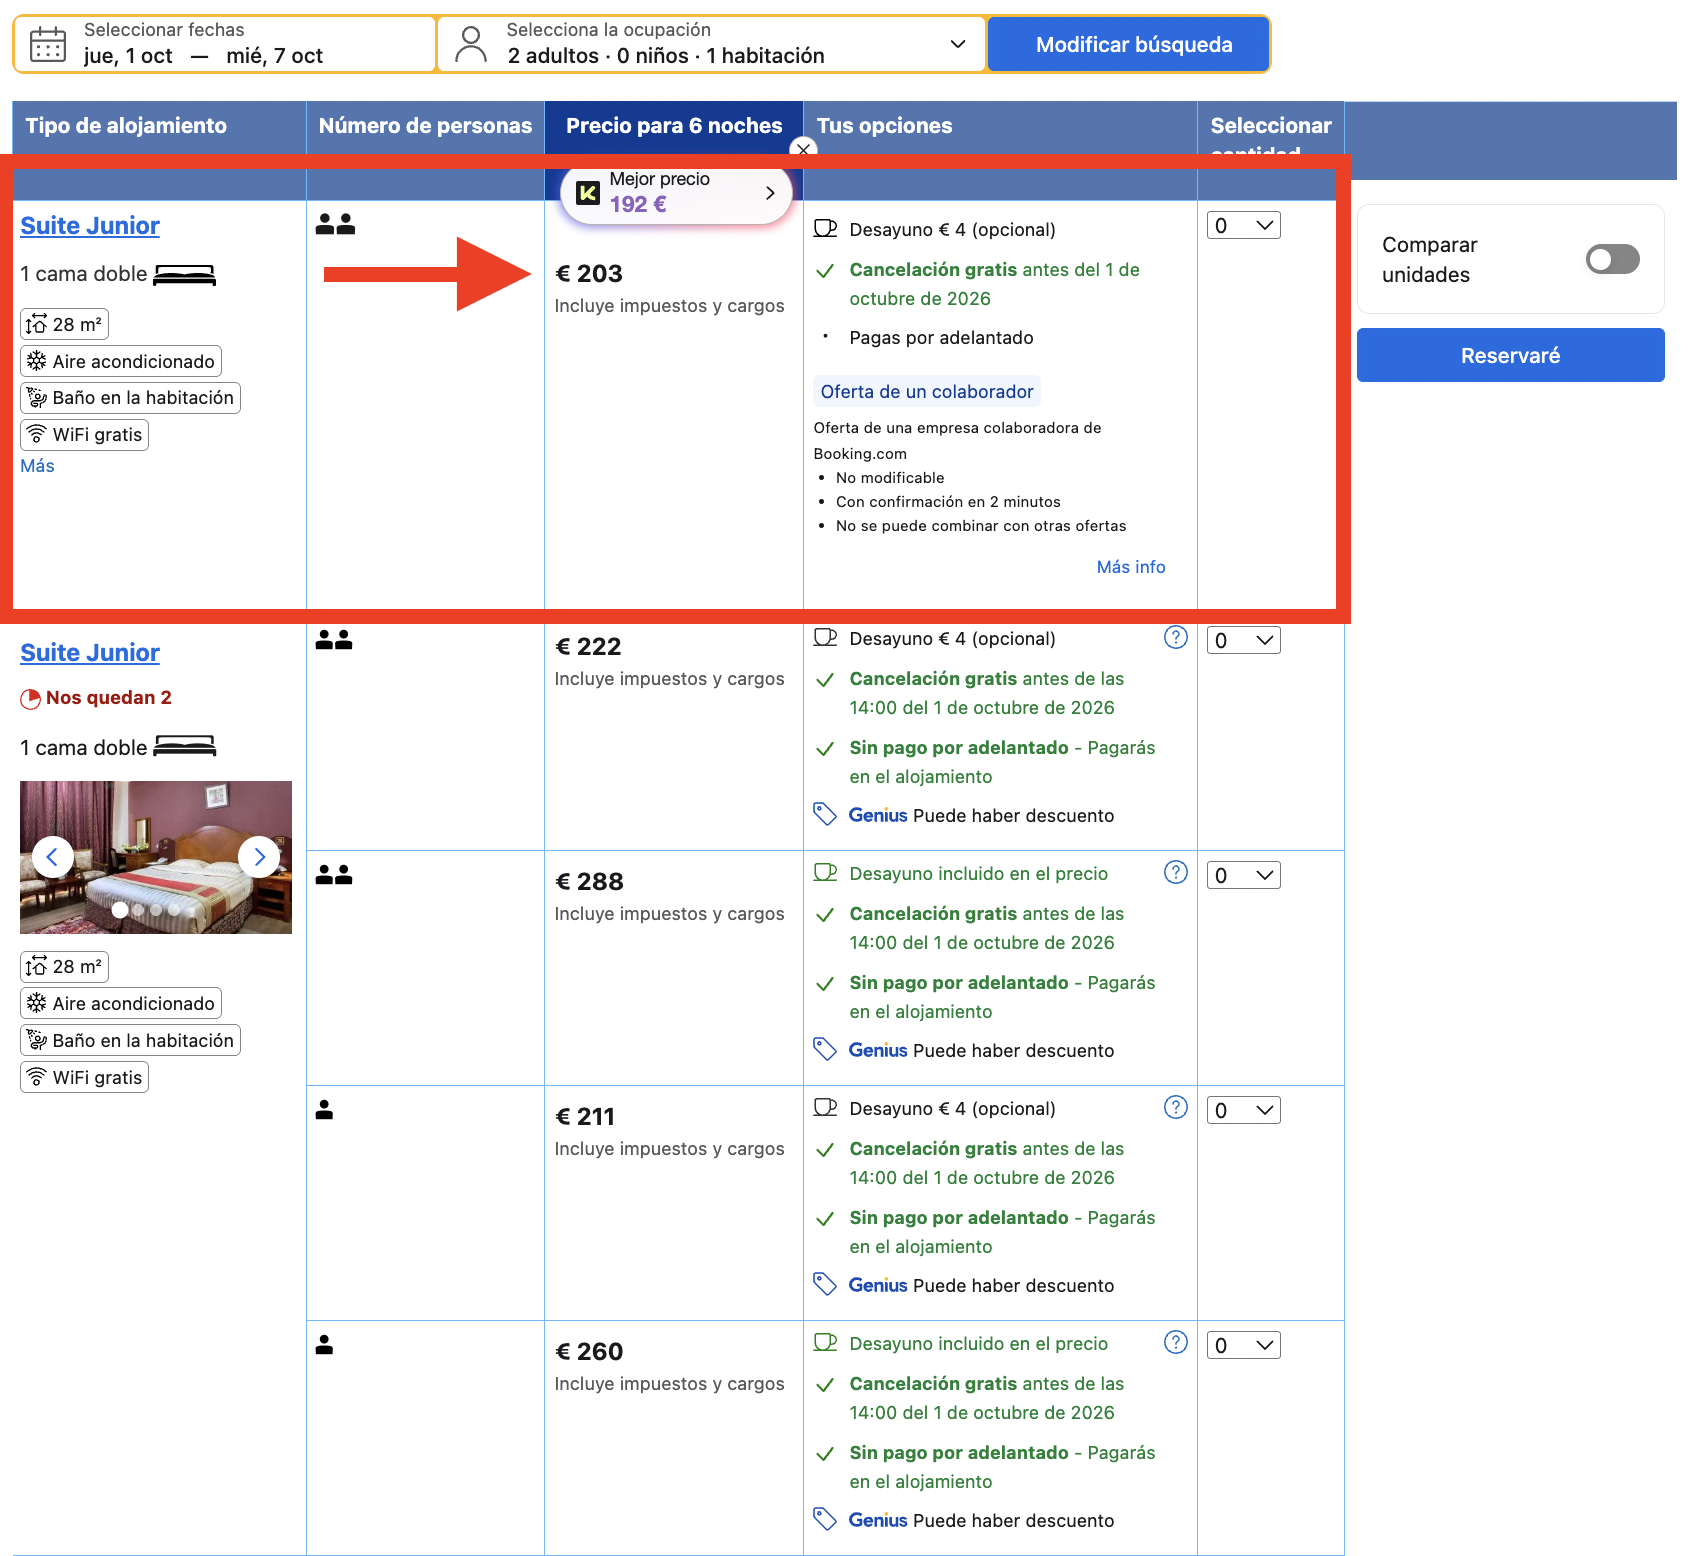Select the dates field jue, 1 oct — mié, 7 oct
This screenshot has height=1556, width=1694.
[225, 44]
